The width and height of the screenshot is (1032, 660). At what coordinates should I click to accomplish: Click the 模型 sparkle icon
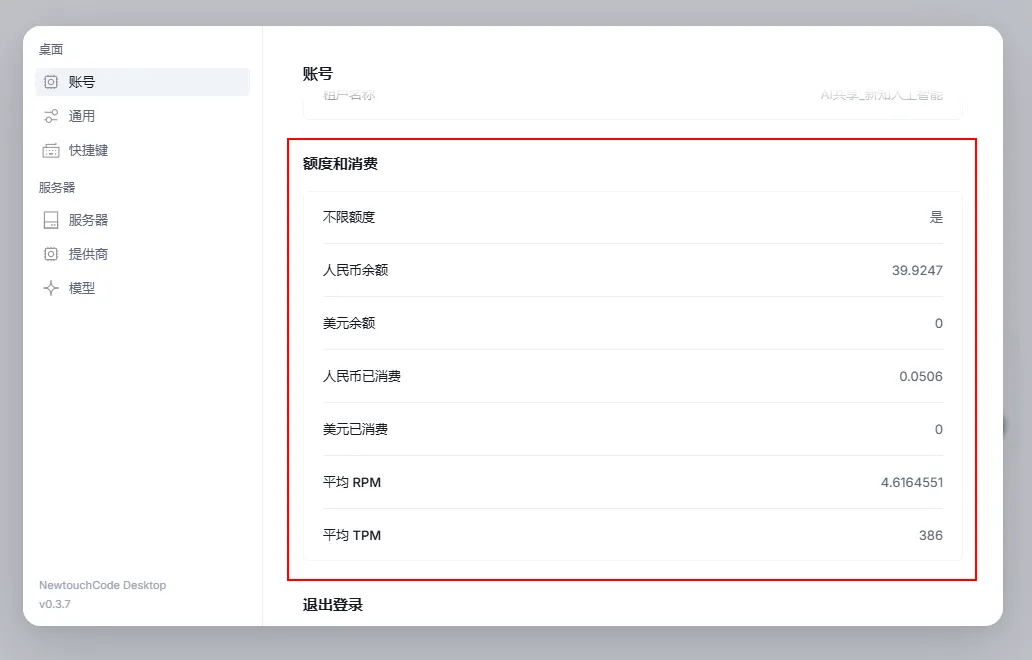pos(51,288)
